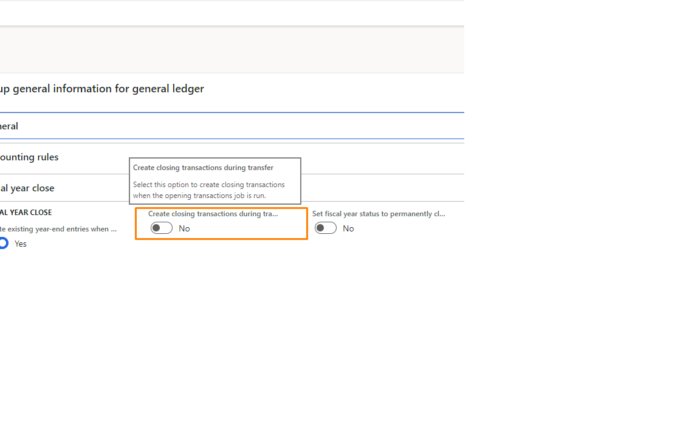Toggle Set fiscal year status to permanently closed

325,228
